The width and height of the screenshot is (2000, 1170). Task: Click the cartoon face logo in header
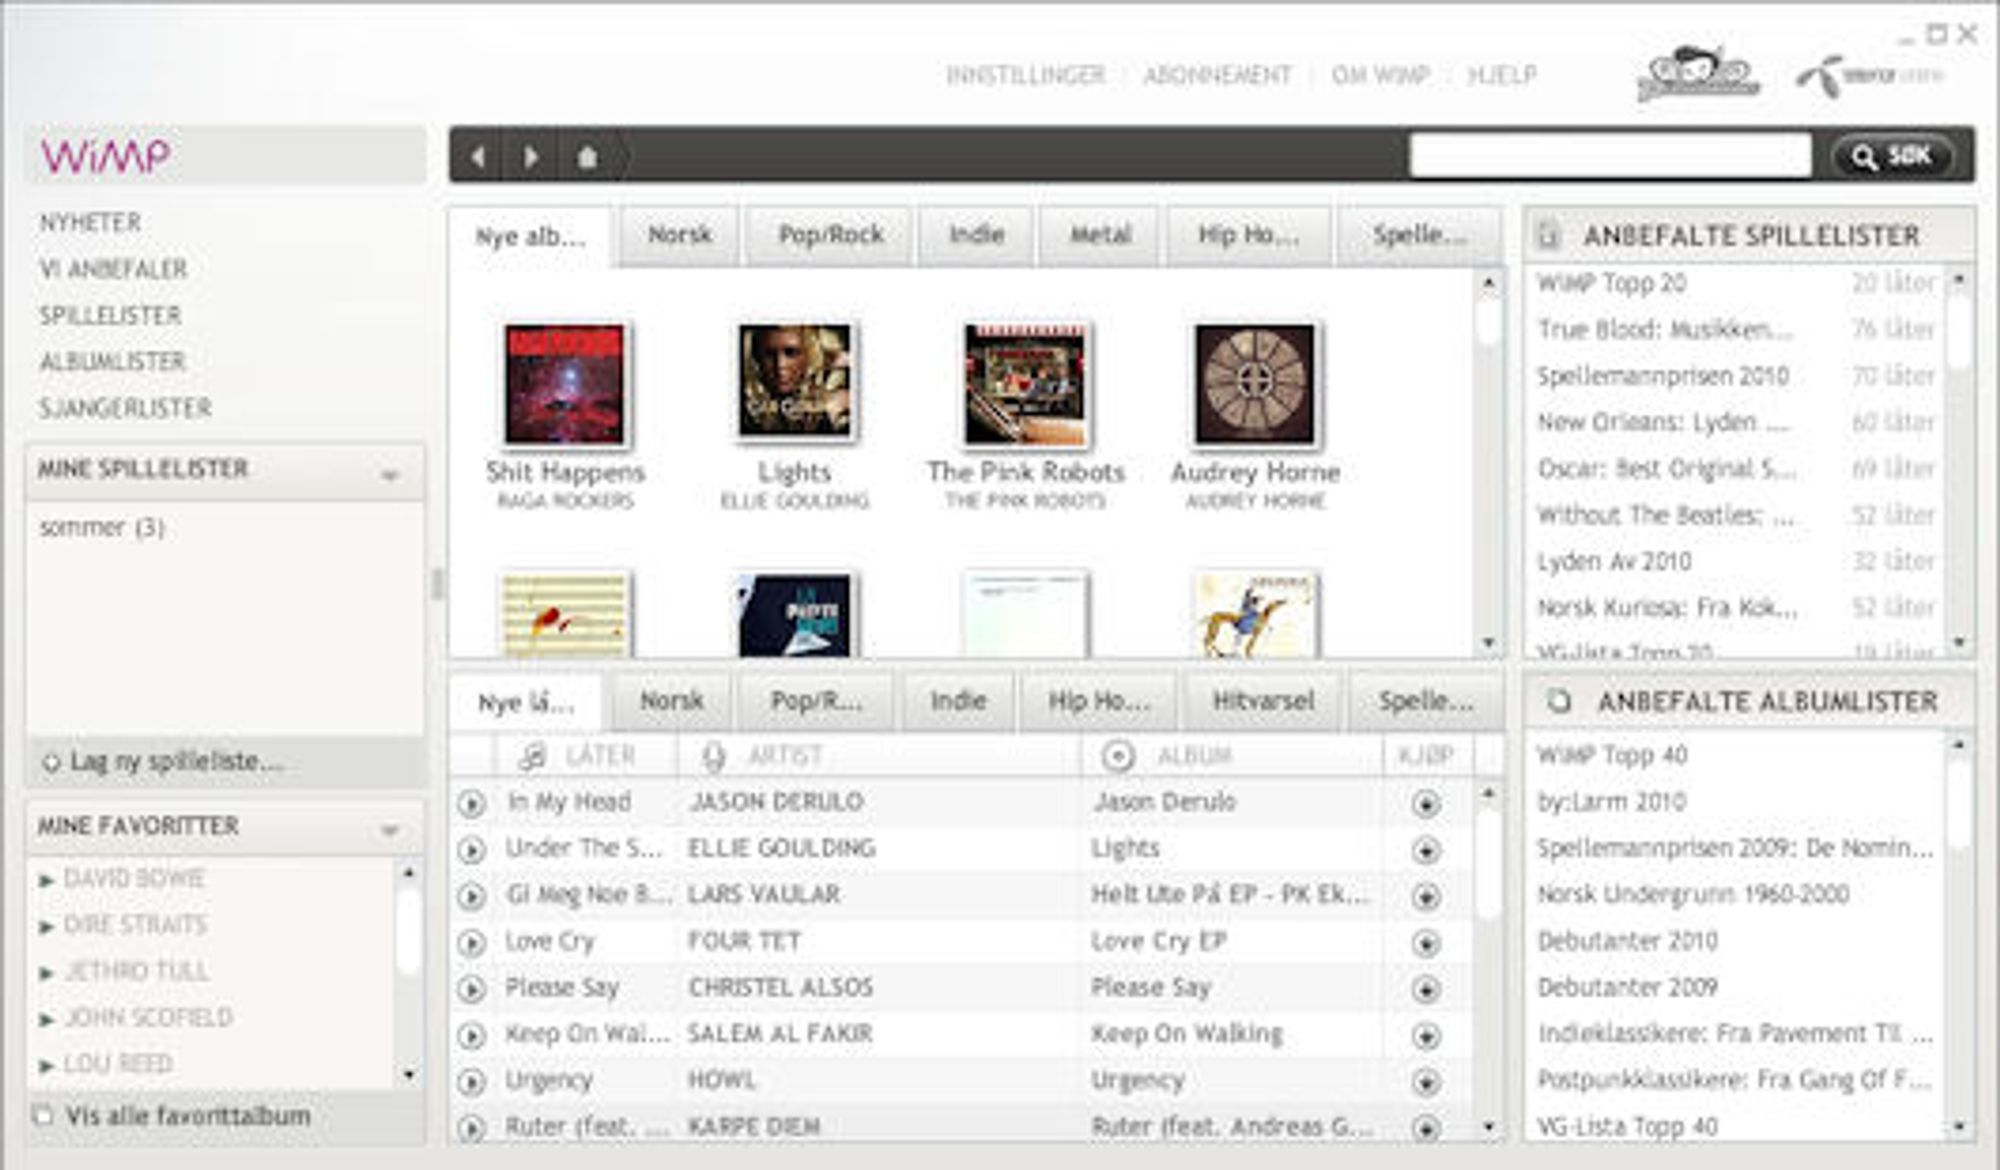point(1698,74)
